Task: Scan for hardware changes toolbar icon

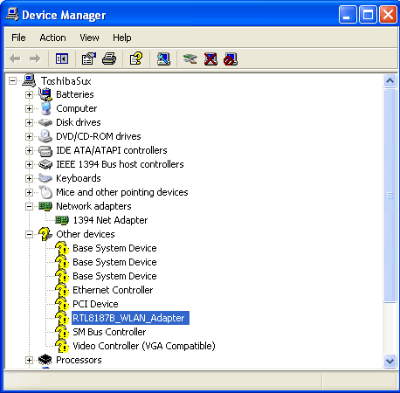Action: pyautogui.click(x=163, y=59)
